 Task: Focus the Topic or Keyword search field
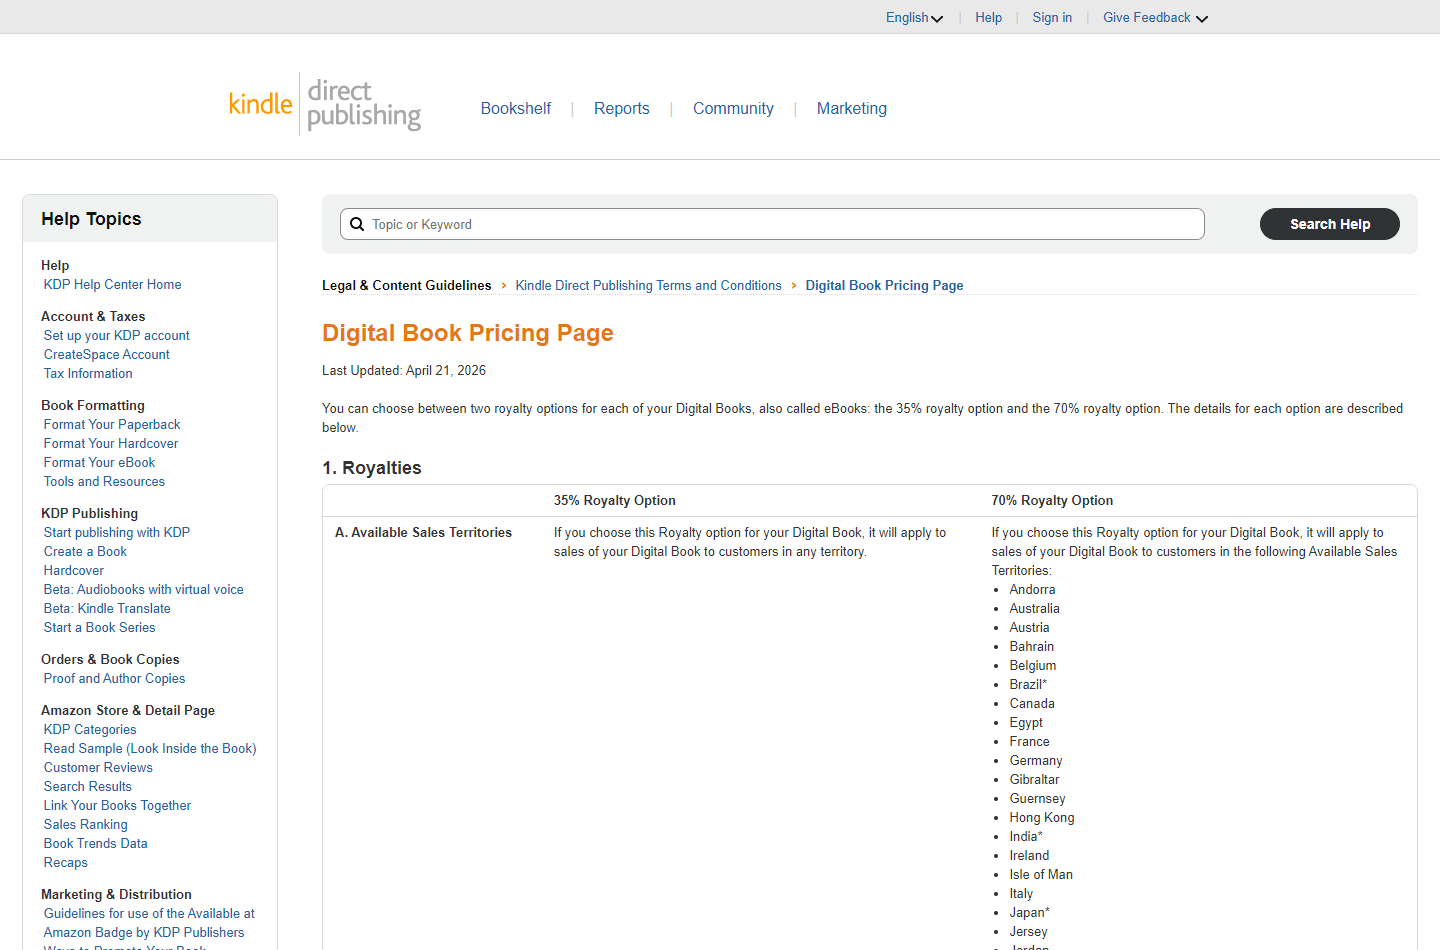[772, 224]
